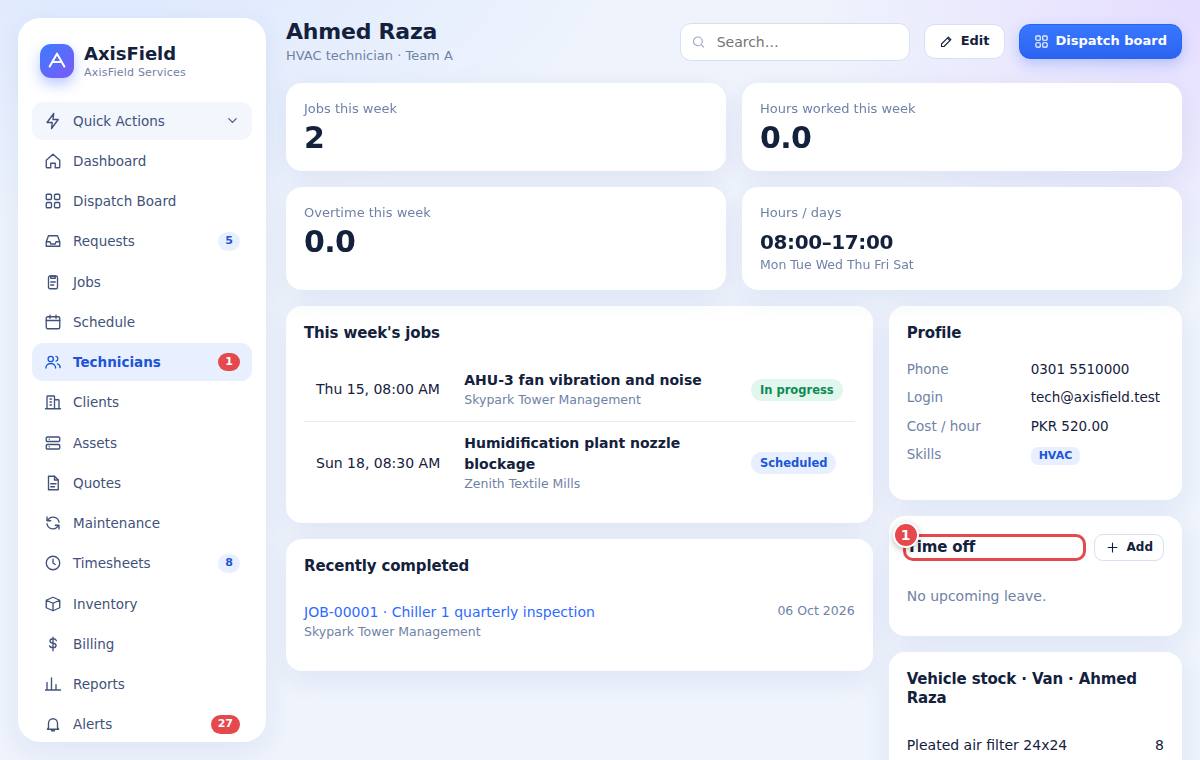Viewport: 1200px width, 760px height.
Task: Open the Dispatch board button
Action: [x=1100, y=41]
